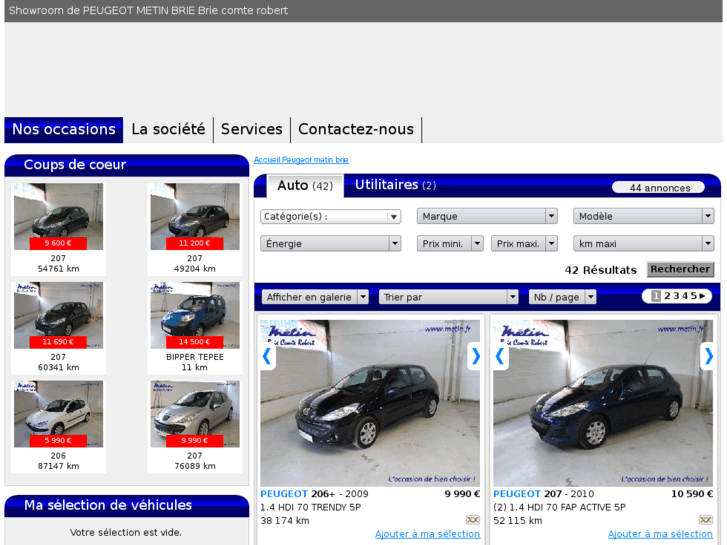The height and width of the screenshot is (545, 727).
Task: Show next photo of the Peugeot 206+
Action: coord(475,356)
